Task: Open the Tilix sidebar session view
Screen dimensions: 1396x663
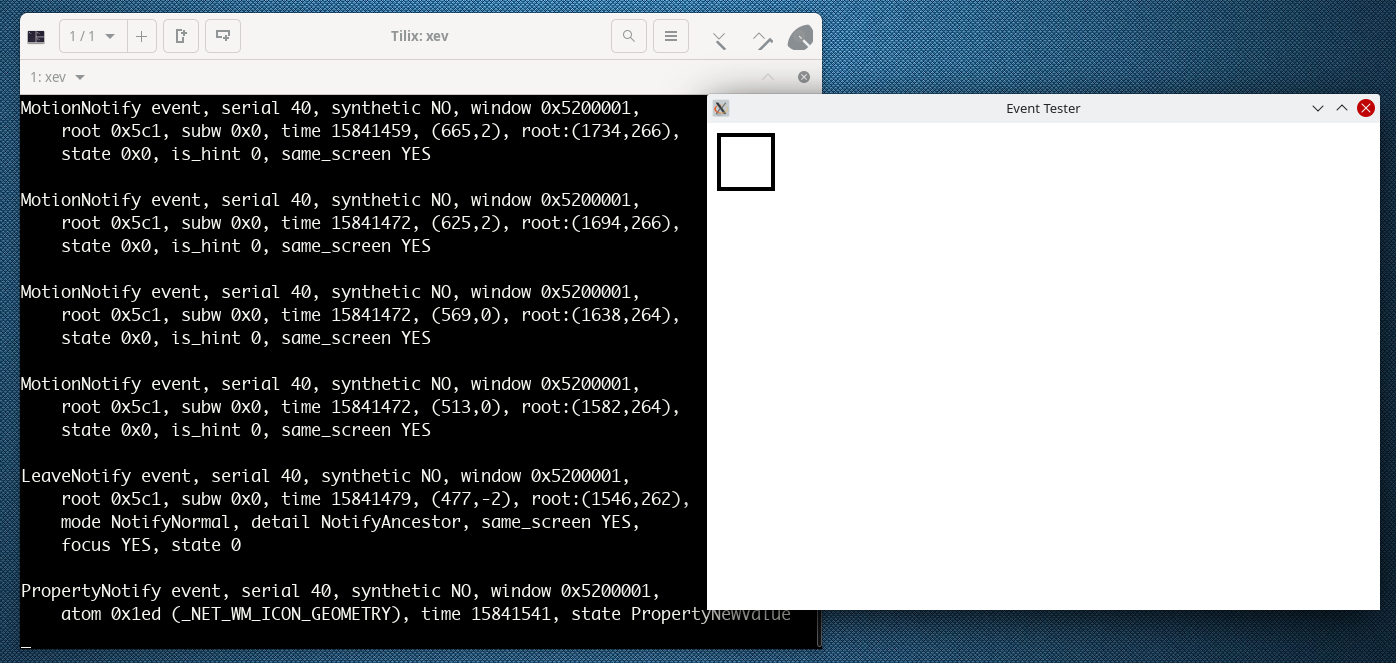Action: [x=36, y=37]
